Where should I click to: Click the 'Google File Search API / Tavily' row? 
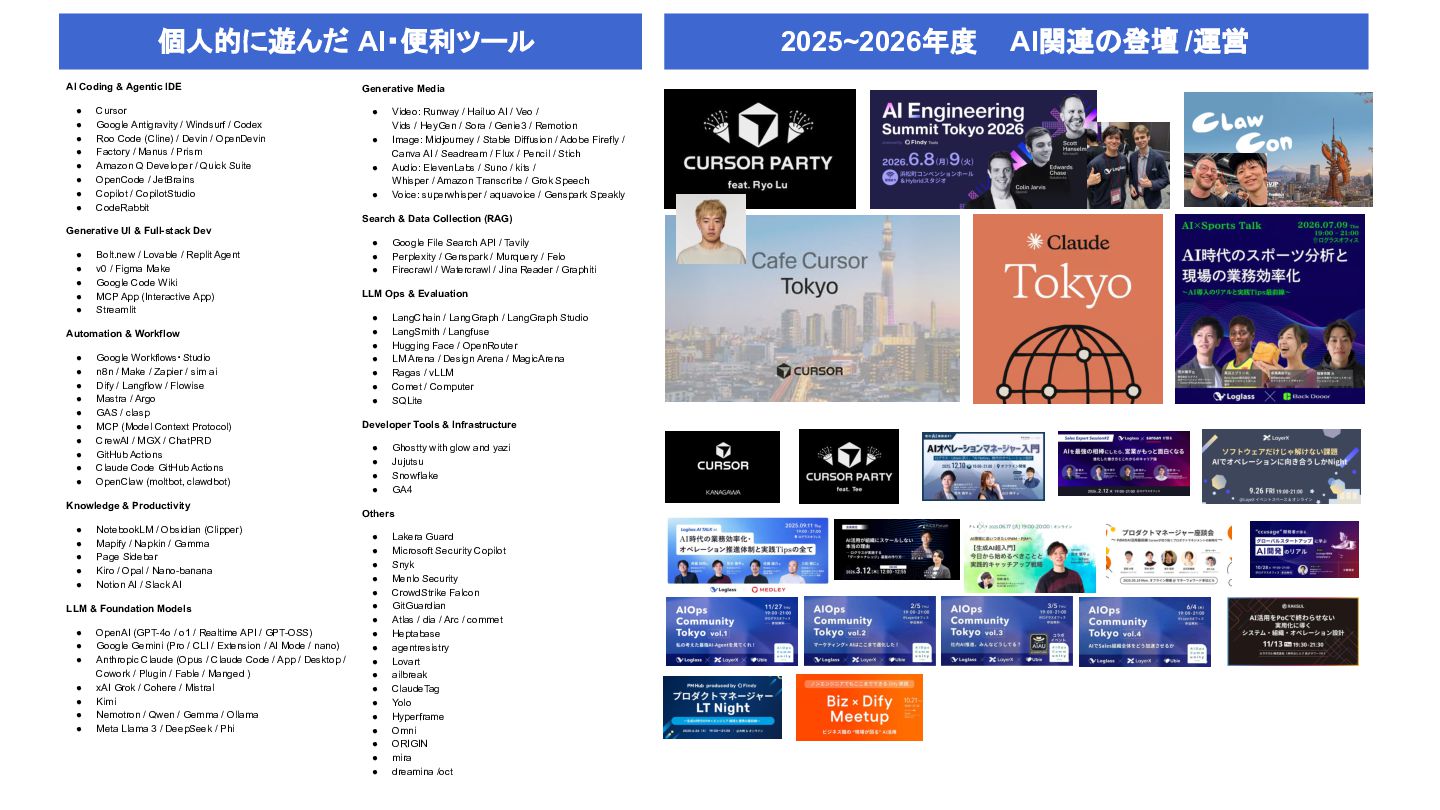coord(459,243)
